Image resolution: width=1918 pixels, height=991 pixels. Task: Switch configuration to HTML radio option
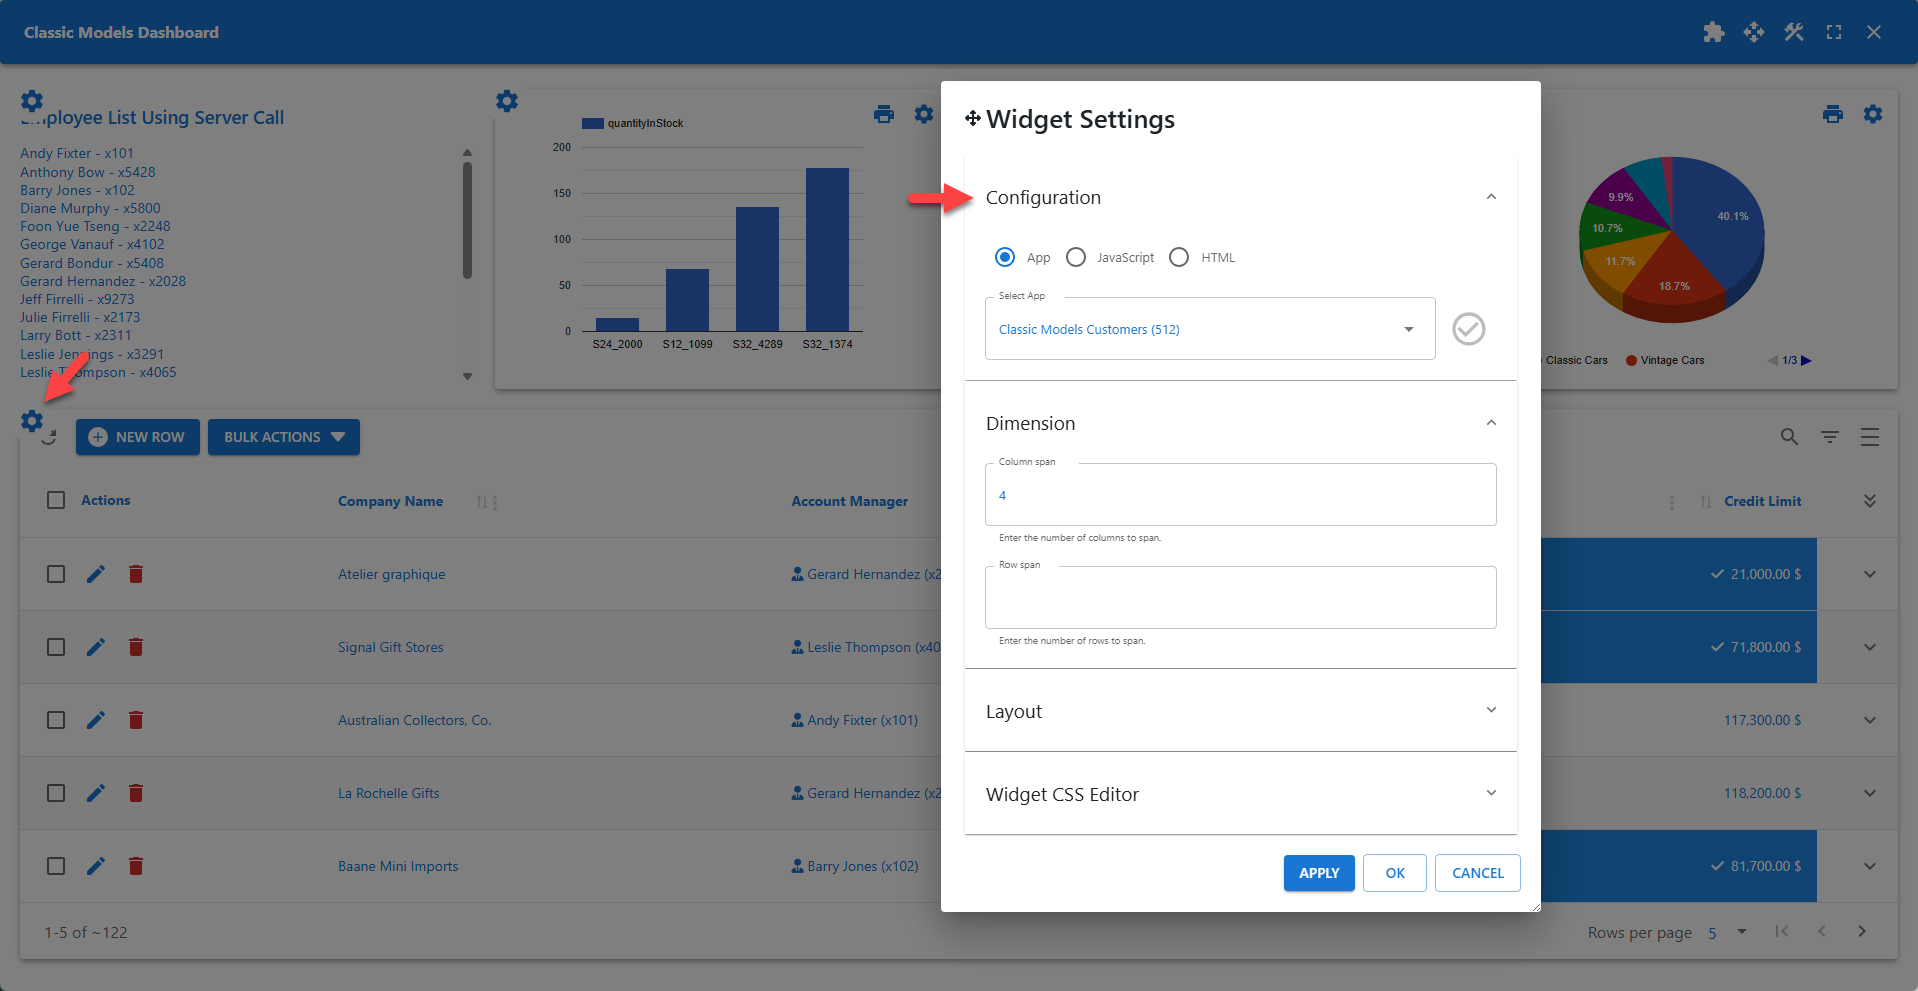coord(1178,257)
